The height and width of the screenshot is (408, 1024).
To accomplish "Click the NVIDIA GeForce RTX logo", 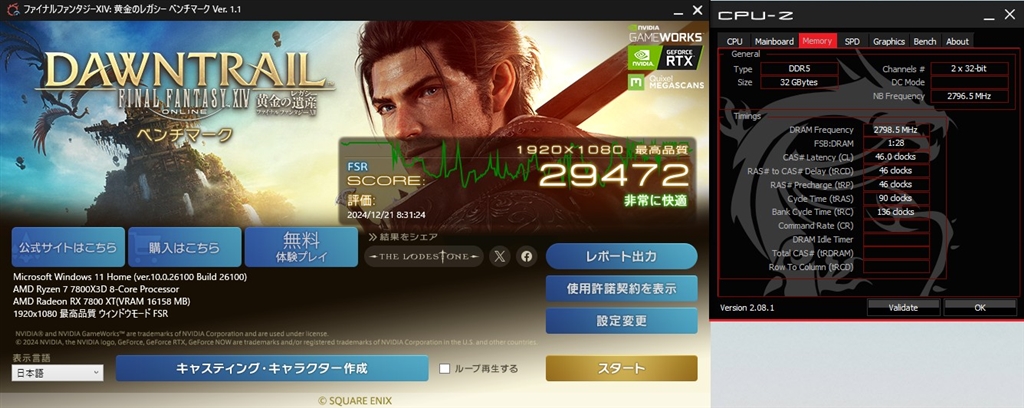I will (x=665, y=57).
